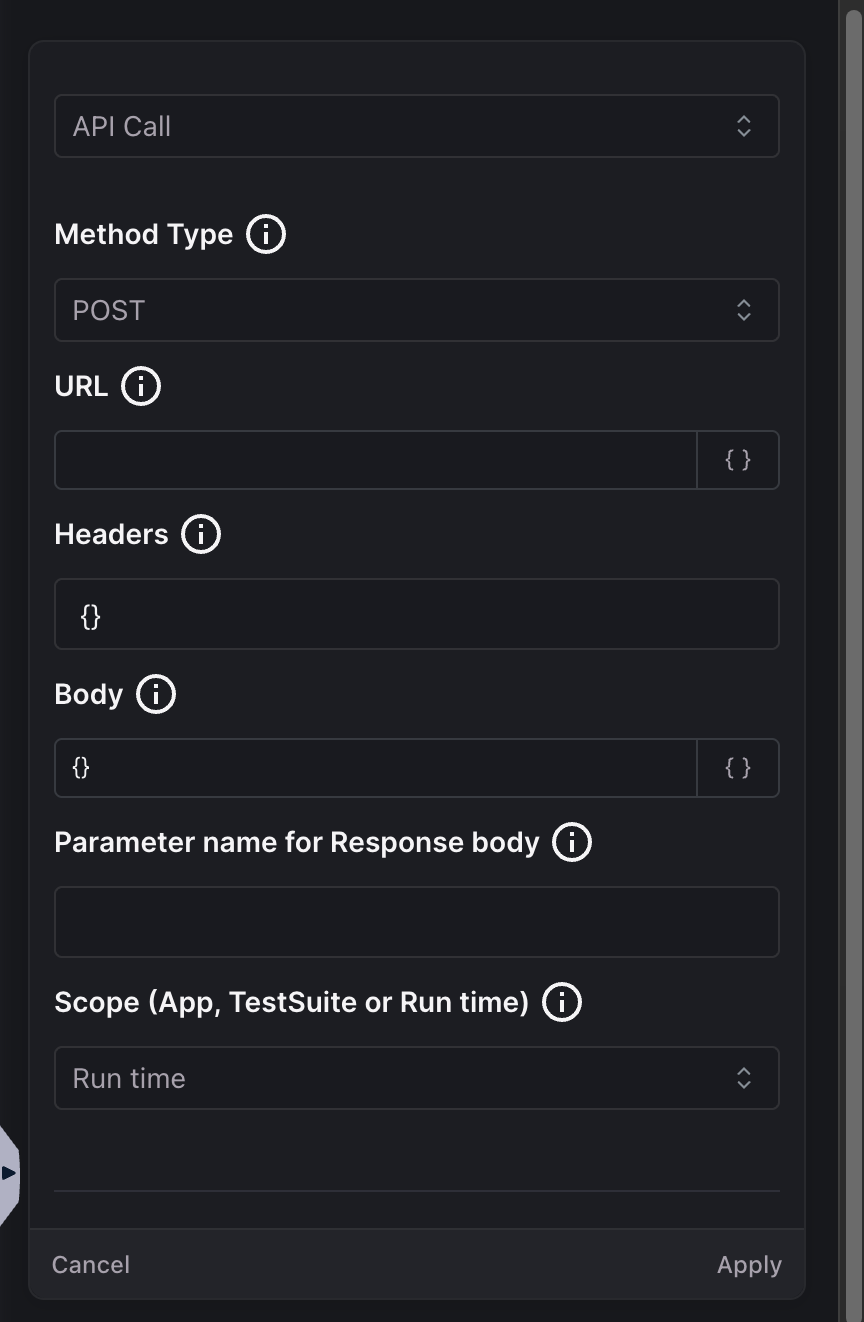Edit the Headers JSON field
The width and height of the screenshot is (864, 1322).
[417, 614]
